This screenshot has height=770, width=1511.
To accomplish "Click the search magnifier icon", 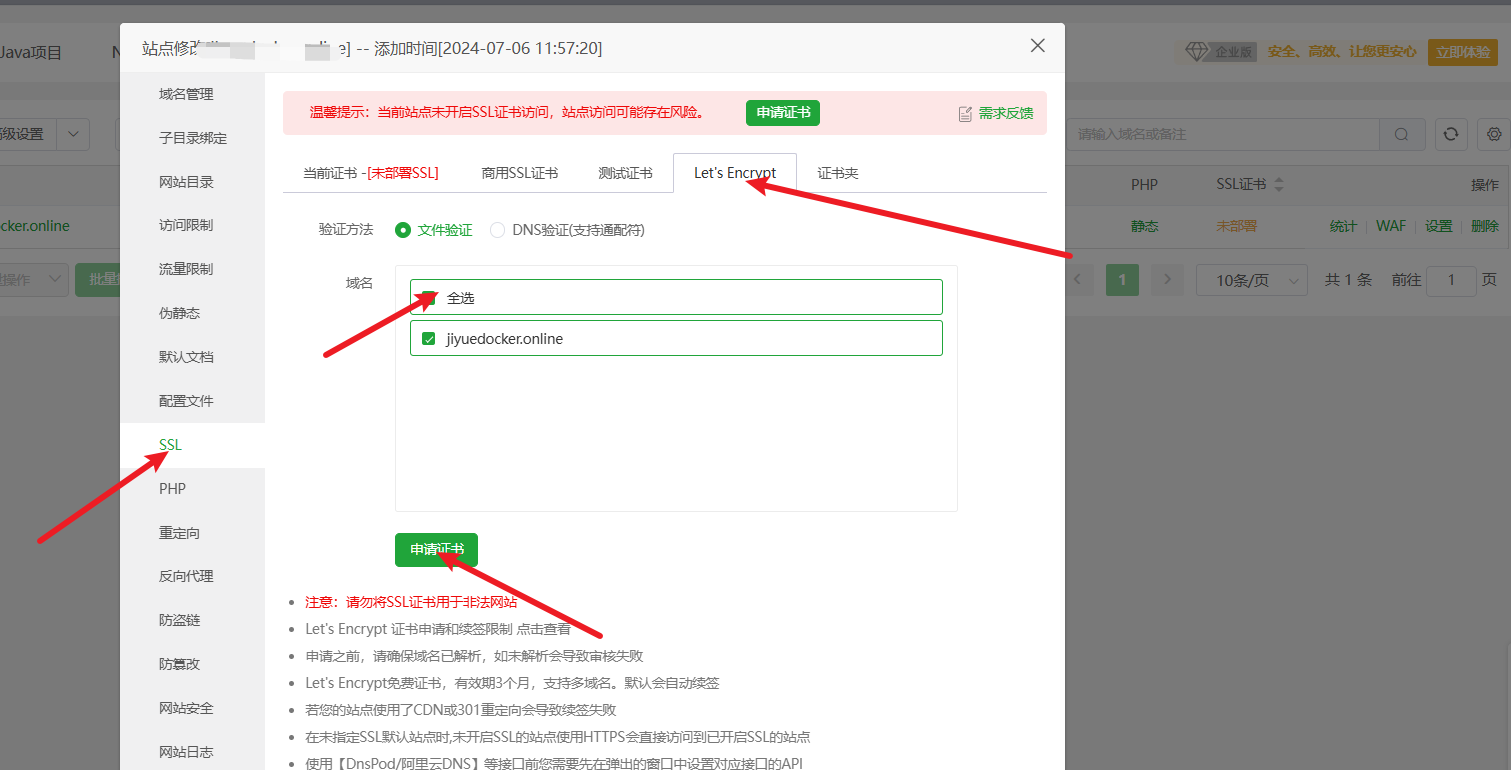I will coord(1402,134).
